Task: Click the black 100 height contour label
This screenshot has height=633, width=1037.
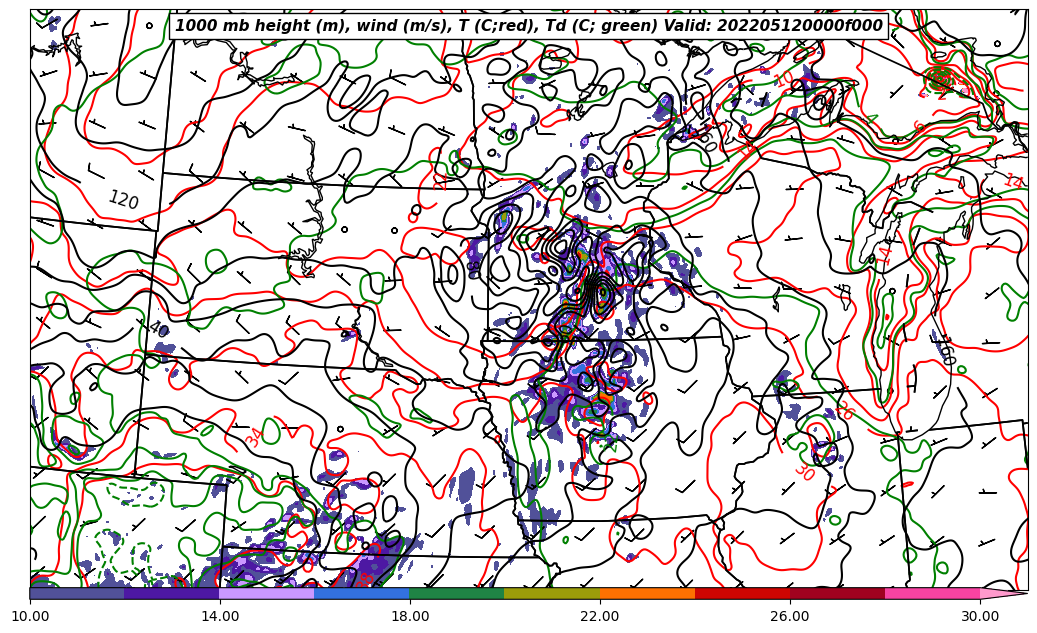Action: [x=944, y=350]
